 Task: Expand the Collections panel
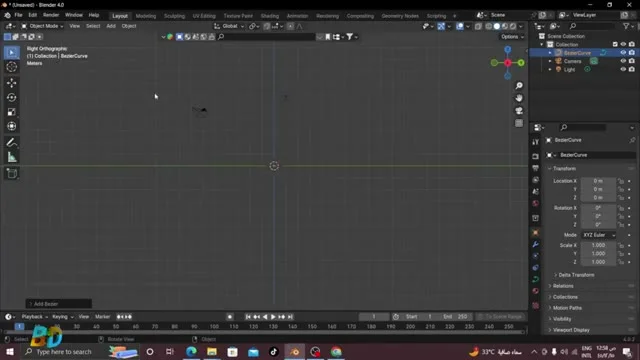(x=565, y=297)
